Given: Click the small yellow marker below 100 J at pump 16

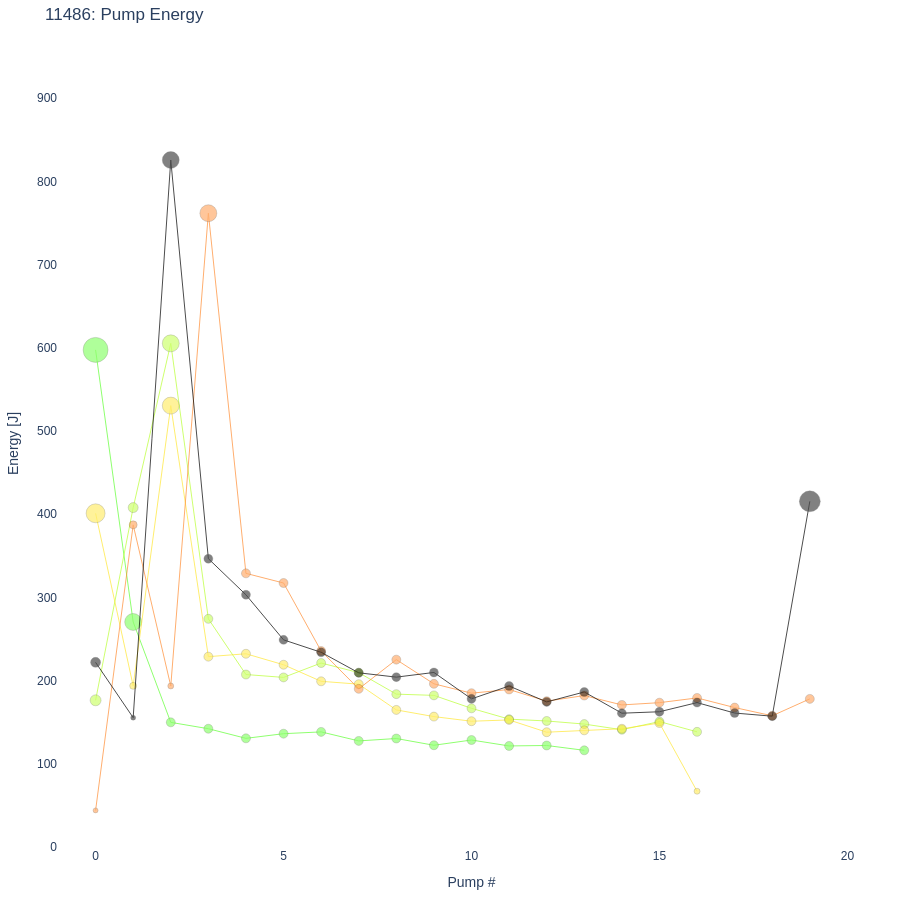Looking at the screenshot, I should [697, 791].
